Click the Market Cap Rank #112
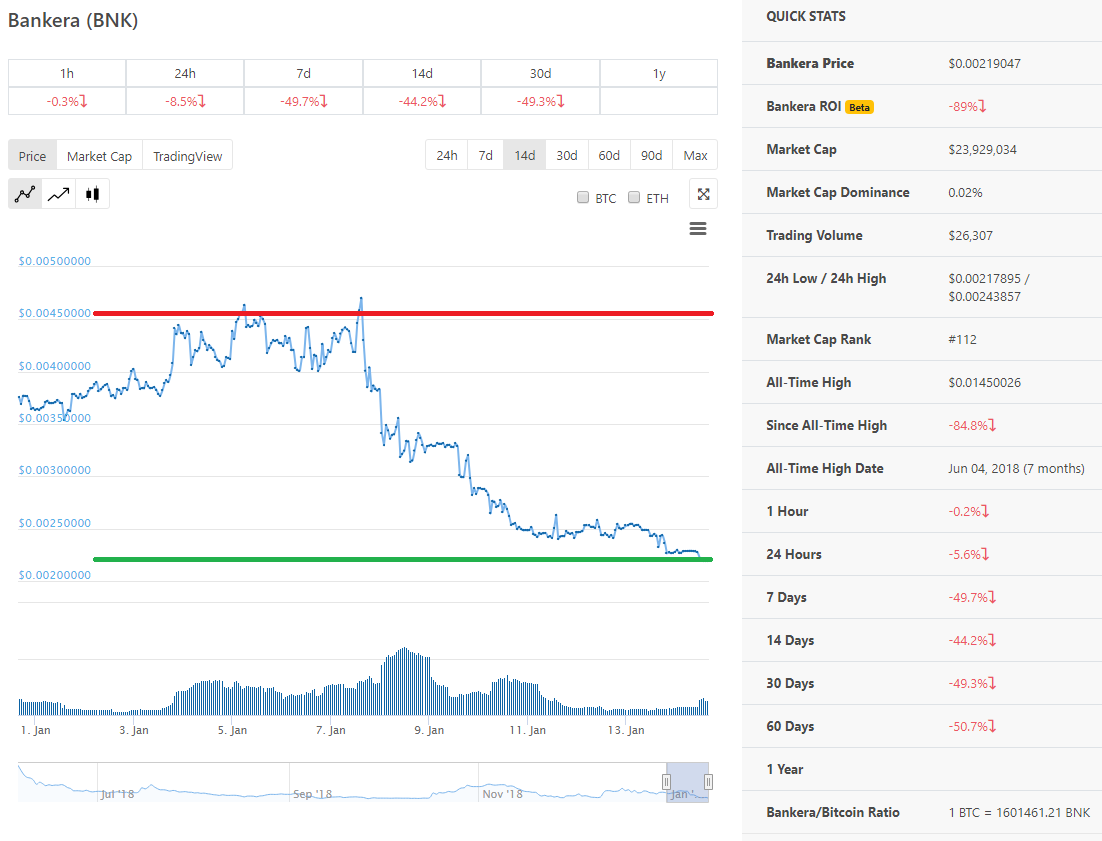1102x841 pixels. tap(962, 339)
